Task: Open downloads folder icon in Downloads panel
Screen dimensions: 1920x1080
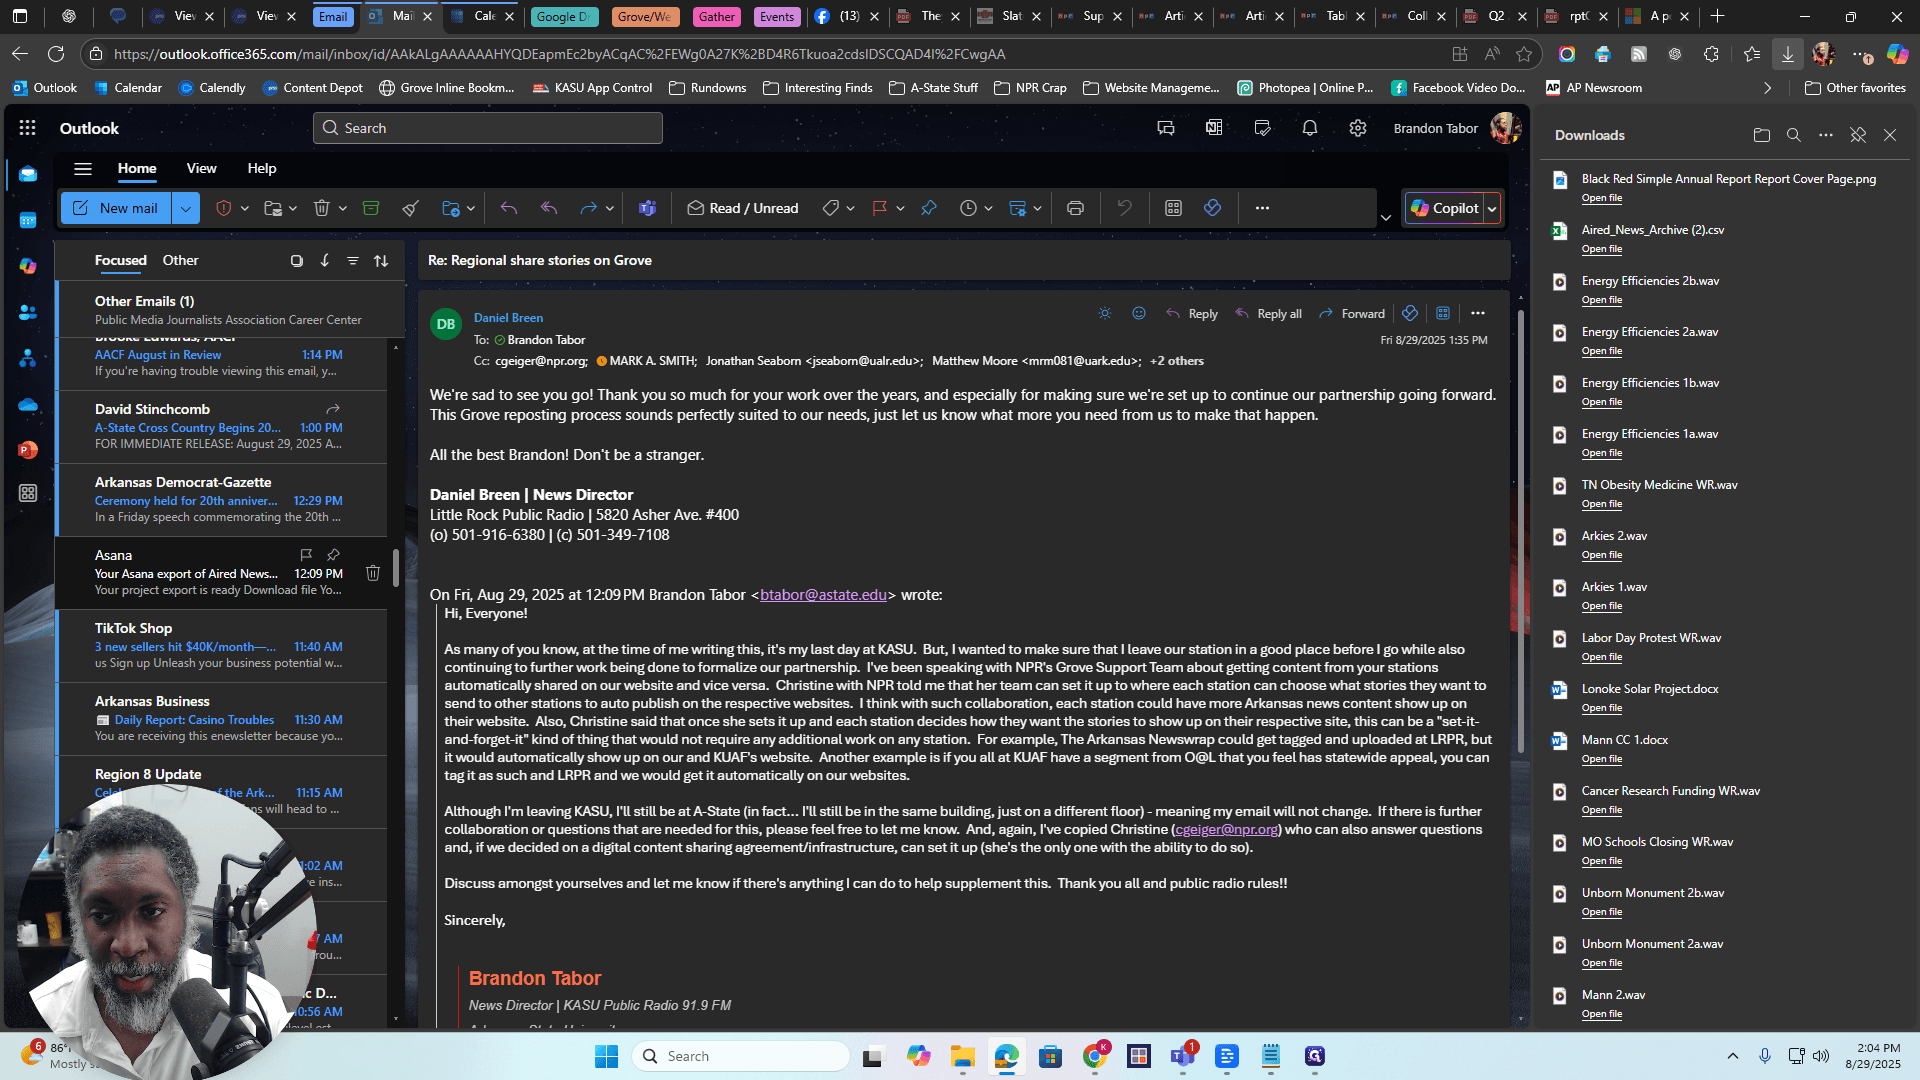Action: tap(1762, 135)
